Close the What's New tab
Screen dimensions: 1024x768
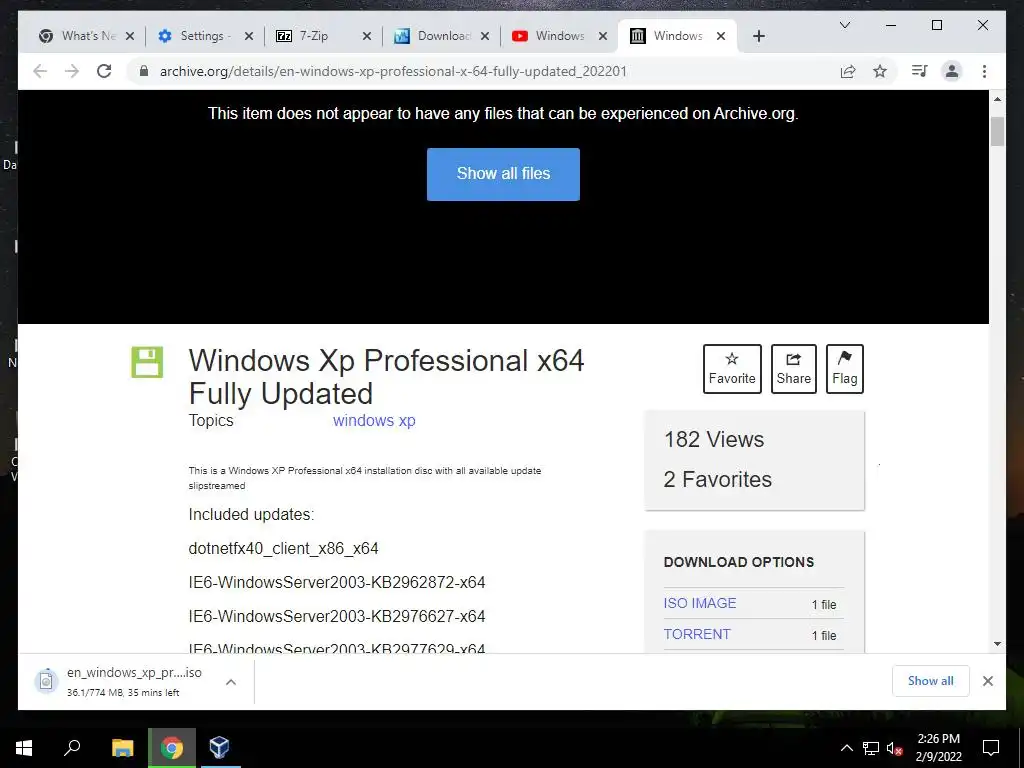click(130, 37)
